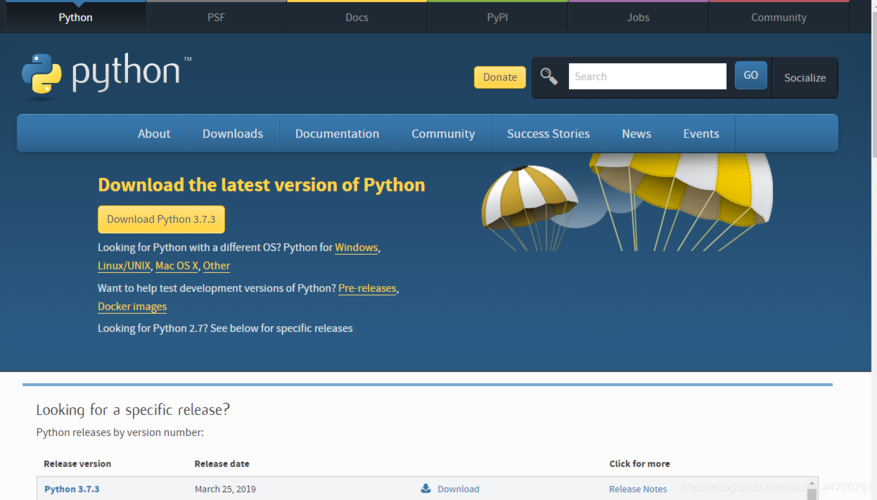This screenshot has width=877, height=500.
Task: Open the Success Stories menu
Action: coord(548,134)
